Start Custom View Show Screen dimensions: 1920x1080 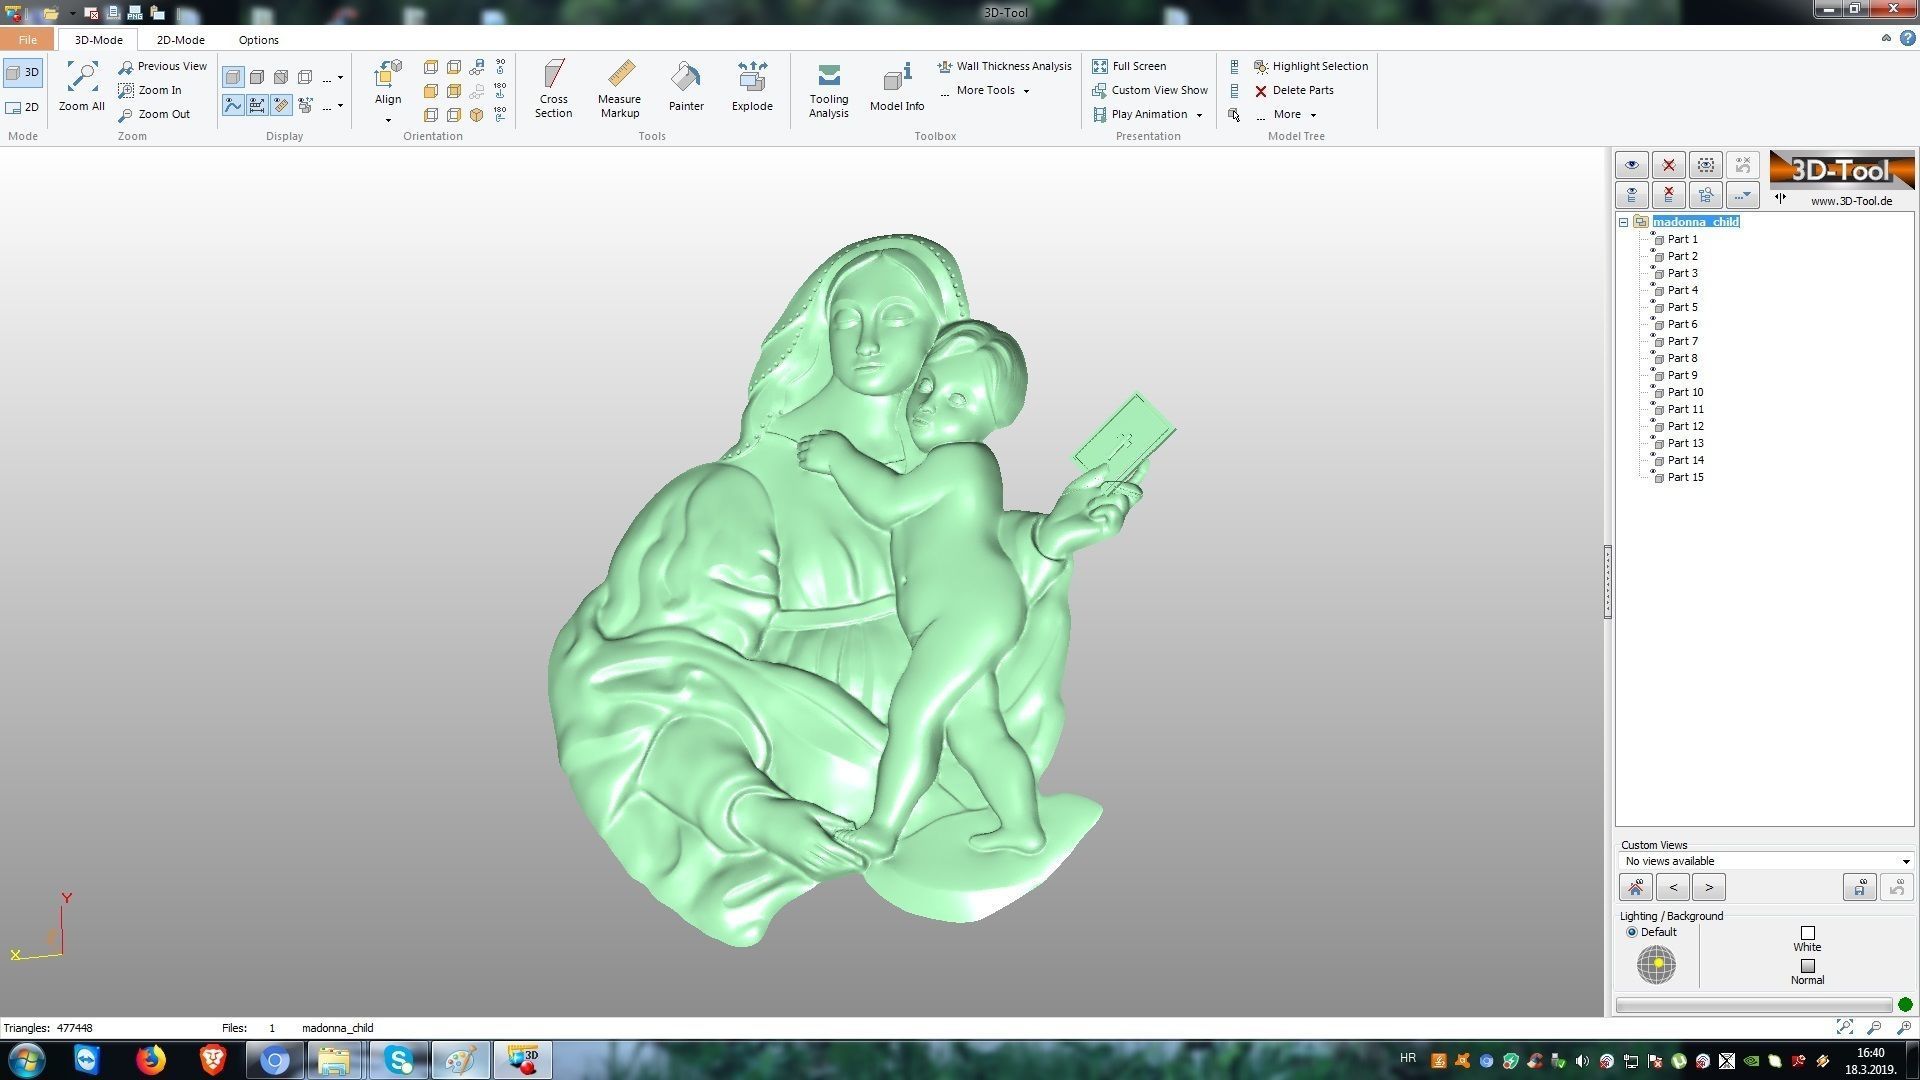(x=1150, y=90)
